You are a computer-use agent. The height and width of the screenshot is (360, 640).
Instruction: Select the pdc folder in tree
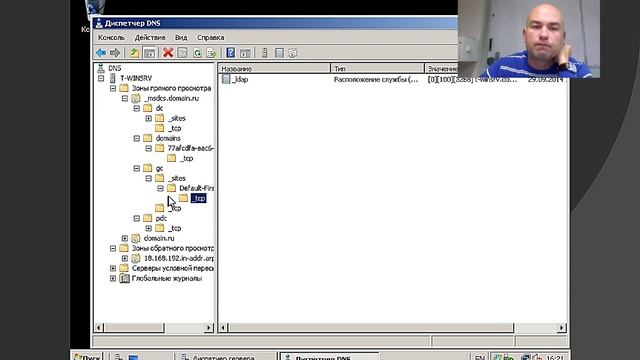pyautogui.click(x=161, y=218)
